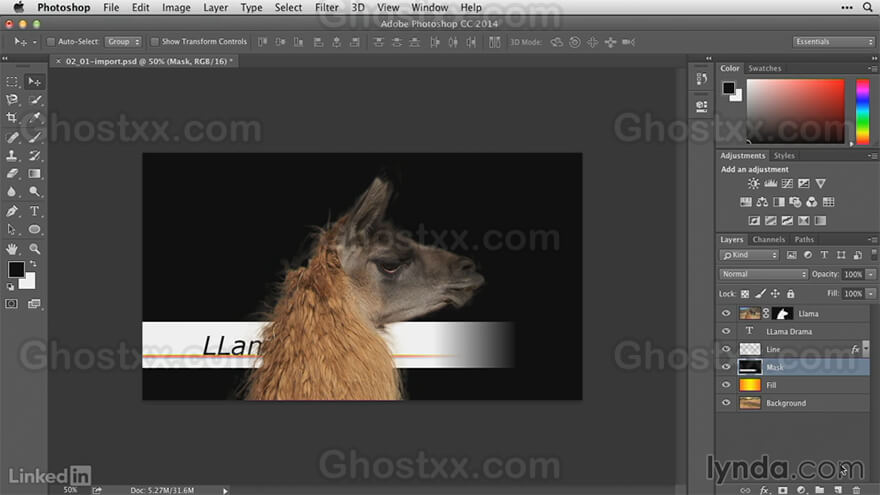The width and height of the screenshot is (880, 495).
Task: Open the Apple menu
Action: [x=19, y=7]
